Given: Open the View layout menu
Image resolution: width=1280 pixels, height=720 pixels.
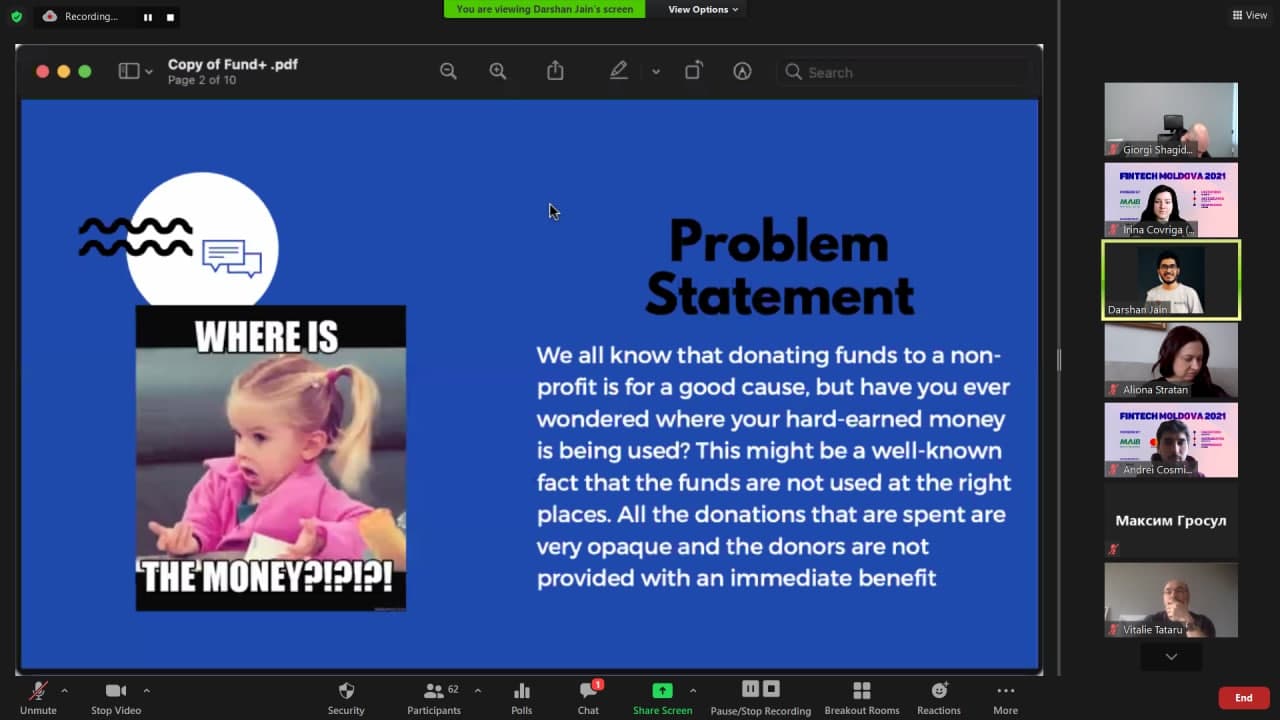Looking at the screenshot, I should (x=1250, y=15).
